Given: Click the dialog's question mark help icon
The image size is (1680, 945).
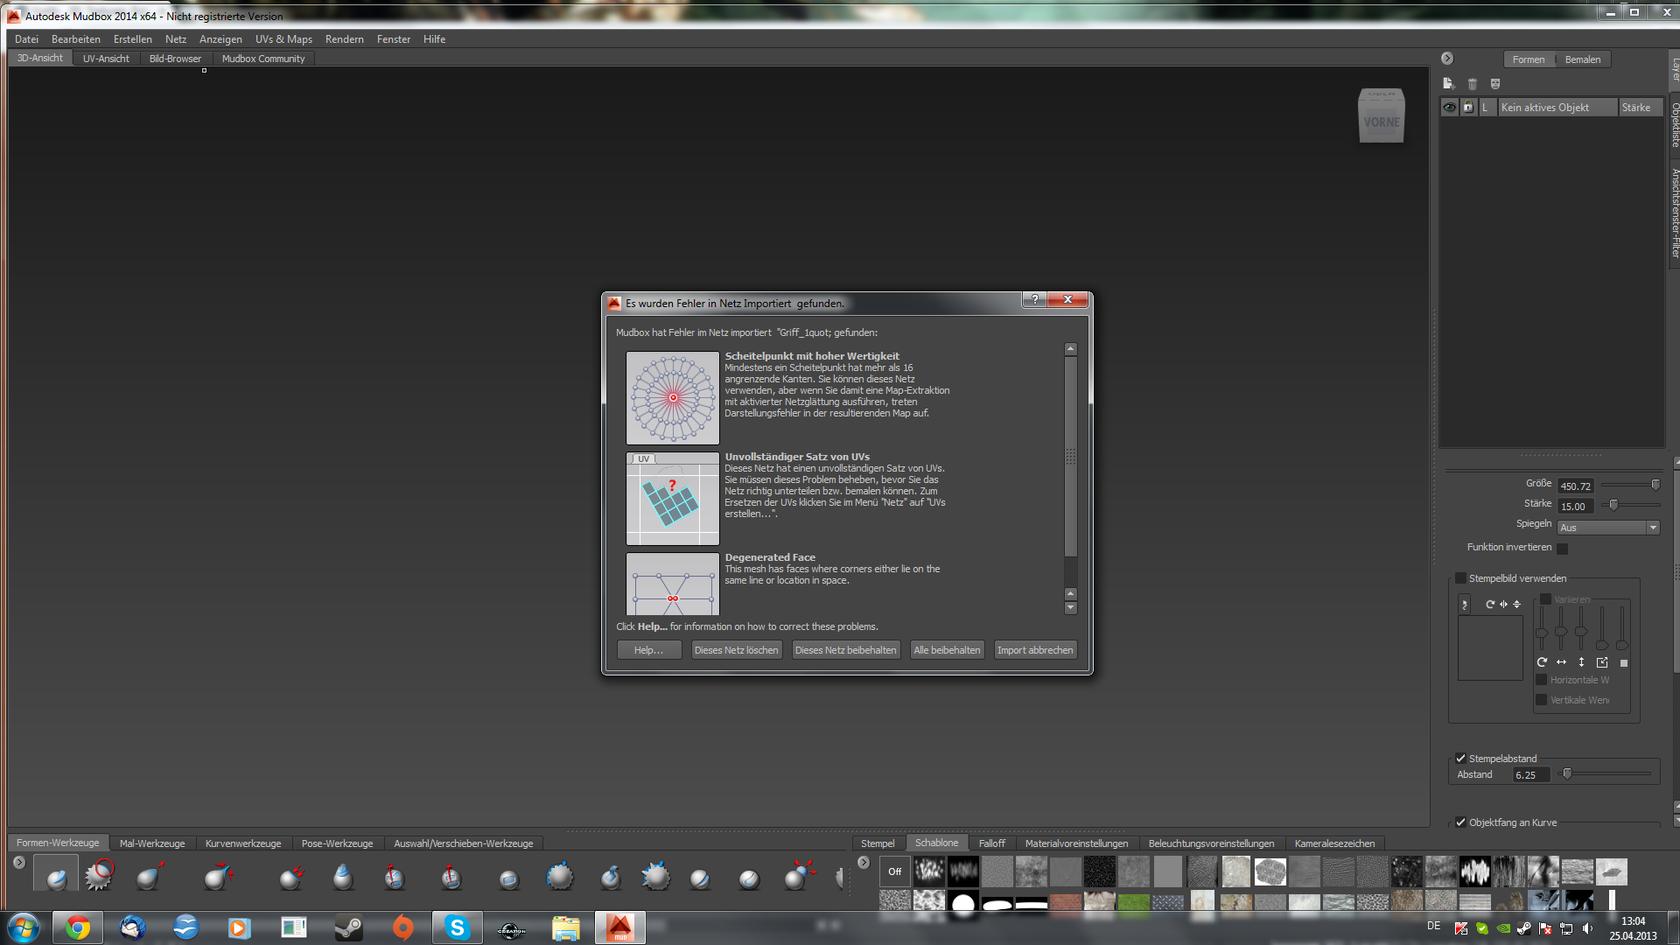Looking at the screenshot, I should click(1035, 300).
